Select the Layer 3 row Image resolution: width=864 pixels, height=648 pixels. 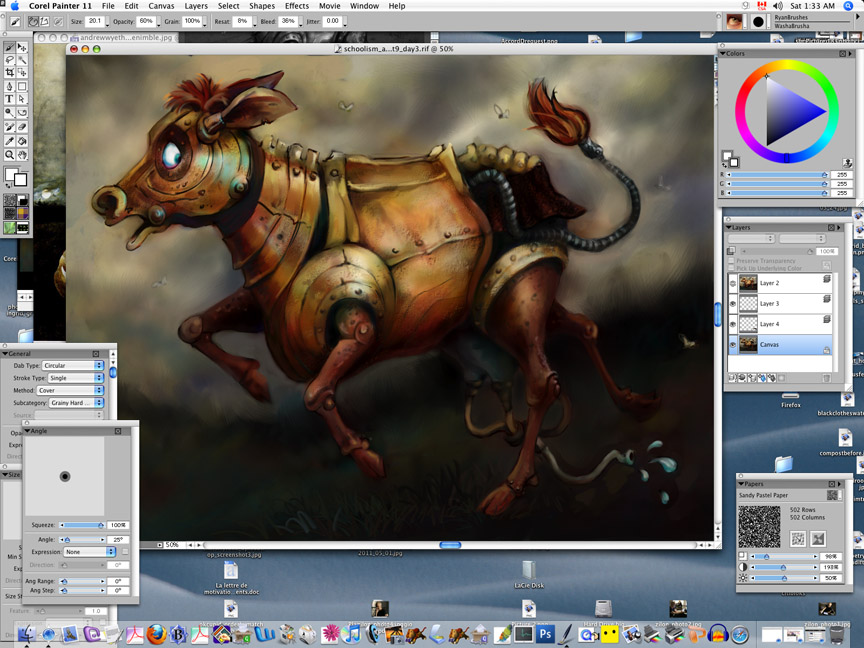click(x=780, y=304)
